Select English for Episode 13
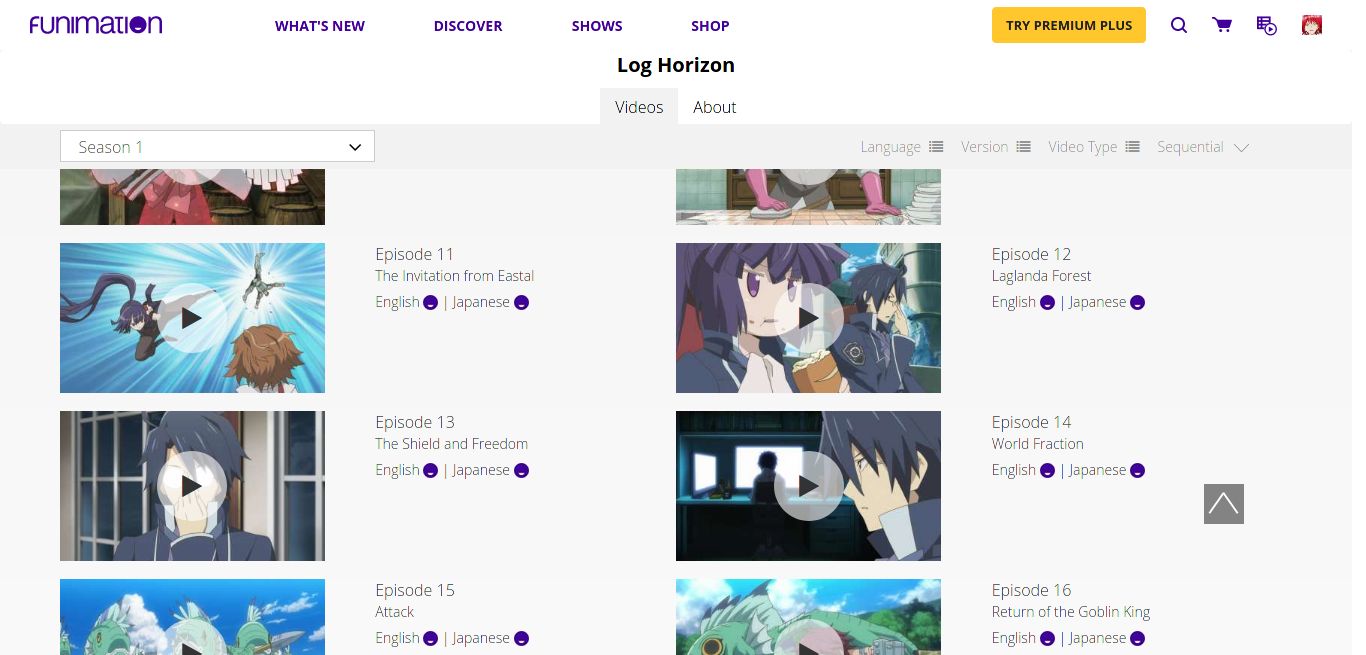1366x655 pixels. [x=397, y=471]
